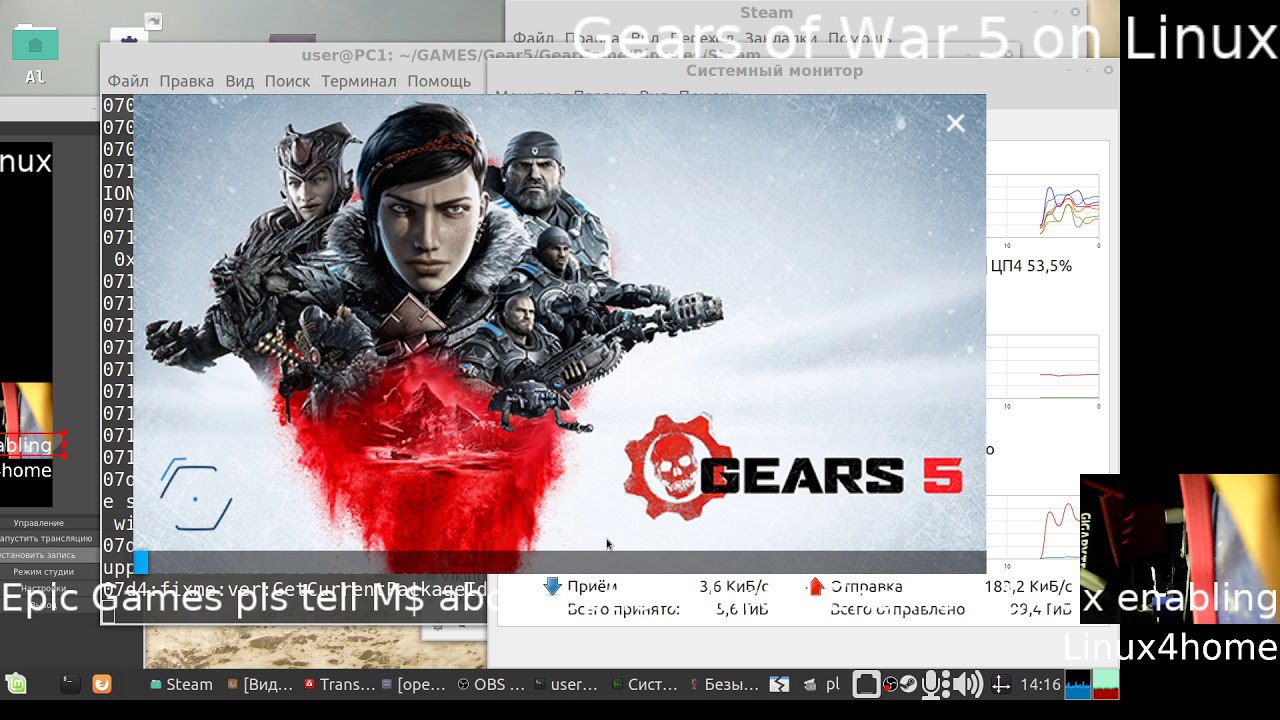Screen dimensions: 1280x720
Task: Open the Al folder on the desktop
Action: (x=35, y=53)
